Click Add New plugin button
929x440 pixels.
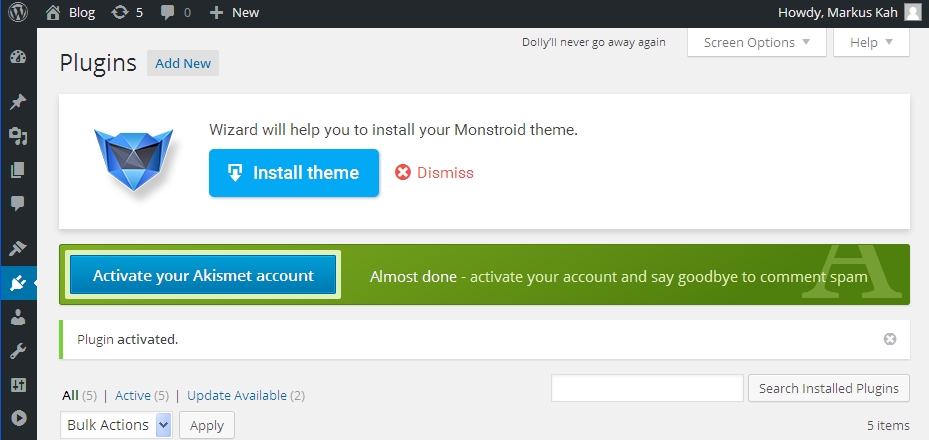[x=183, y=63]
